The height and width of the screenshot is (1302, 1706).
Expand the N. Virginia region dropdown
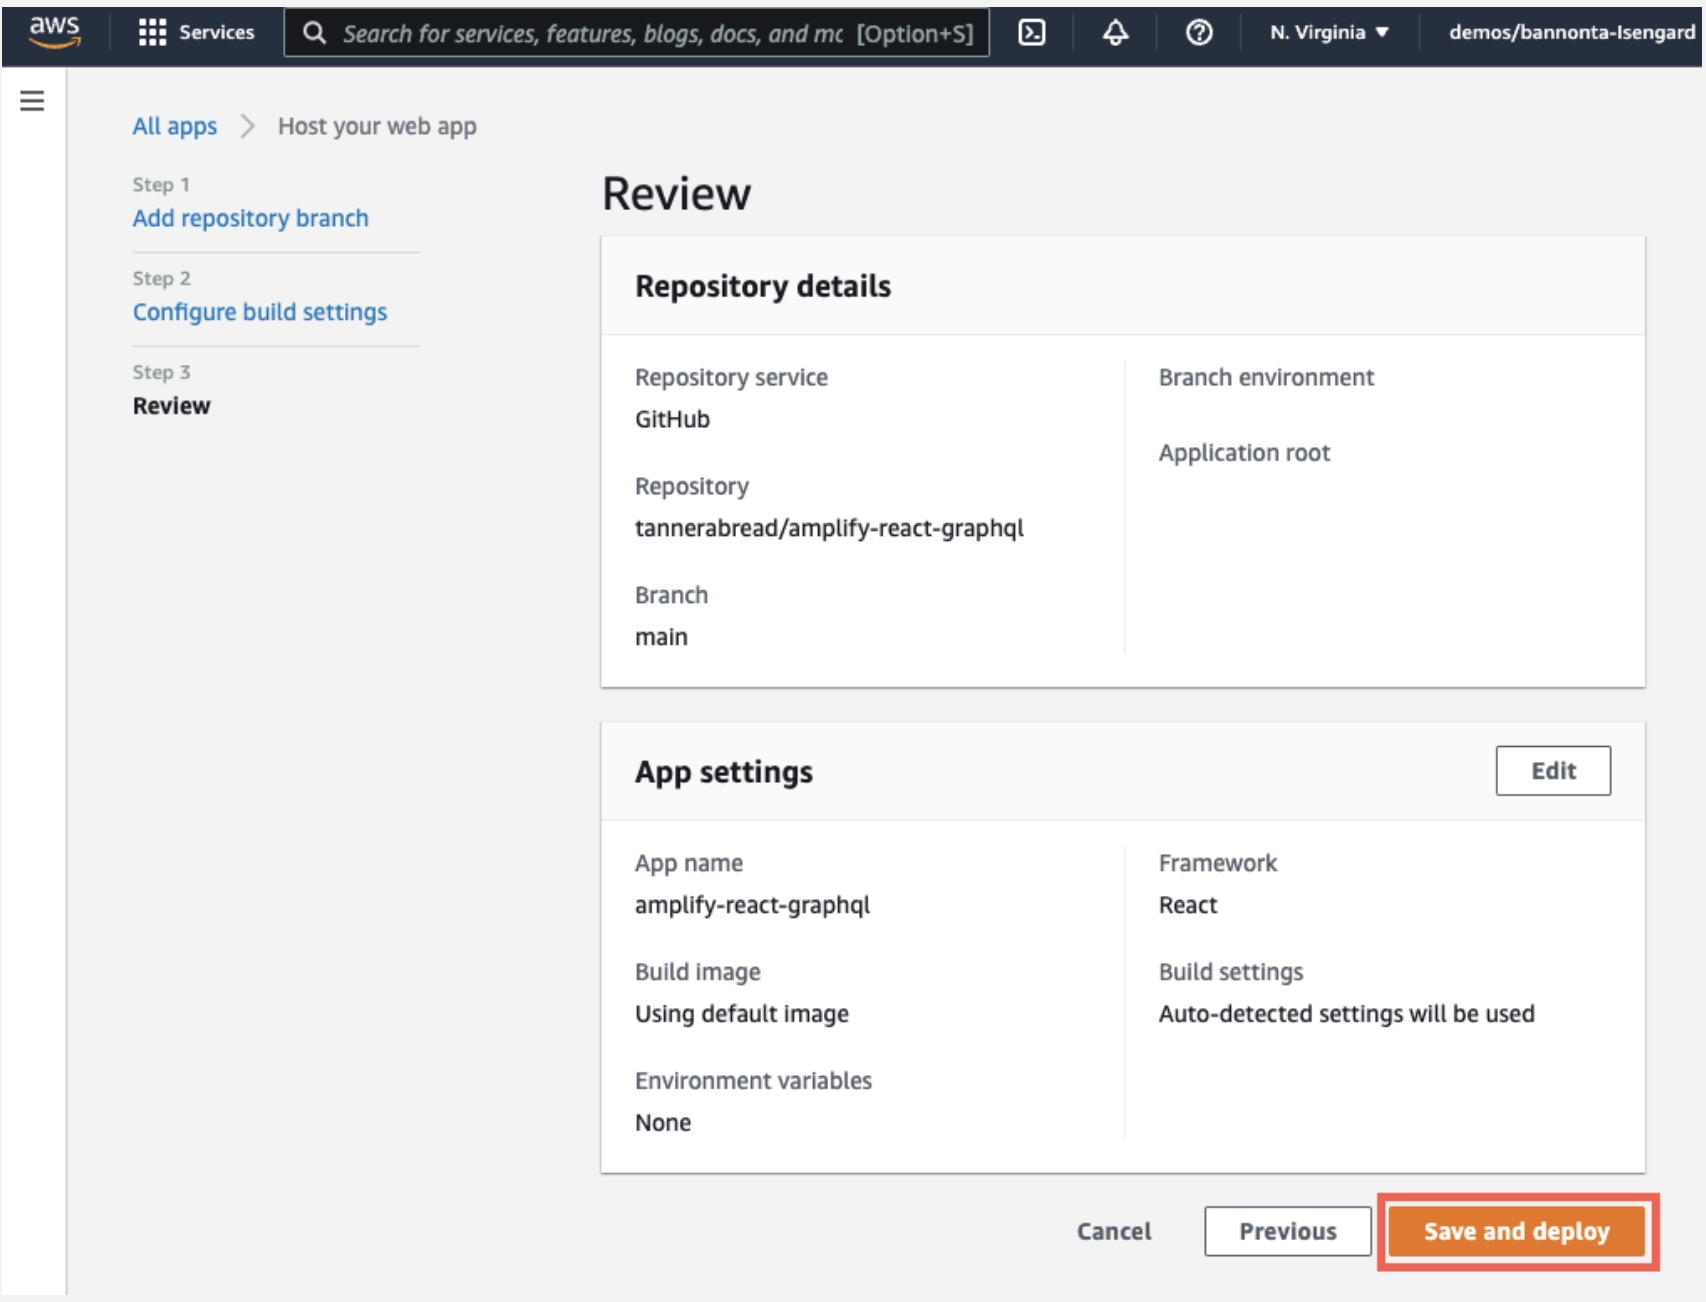(1328, 33)
